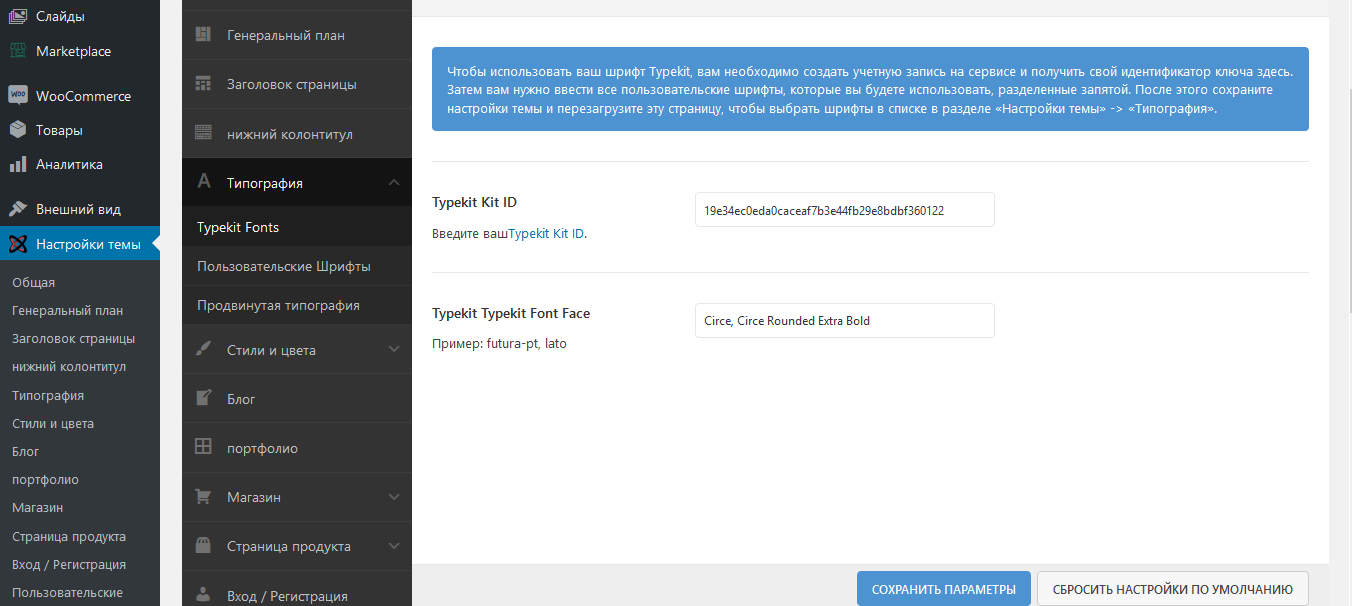Click the Typekit Kit ID input field
Viewport: 1352px width, 606px height.
(x=845, y=210)
